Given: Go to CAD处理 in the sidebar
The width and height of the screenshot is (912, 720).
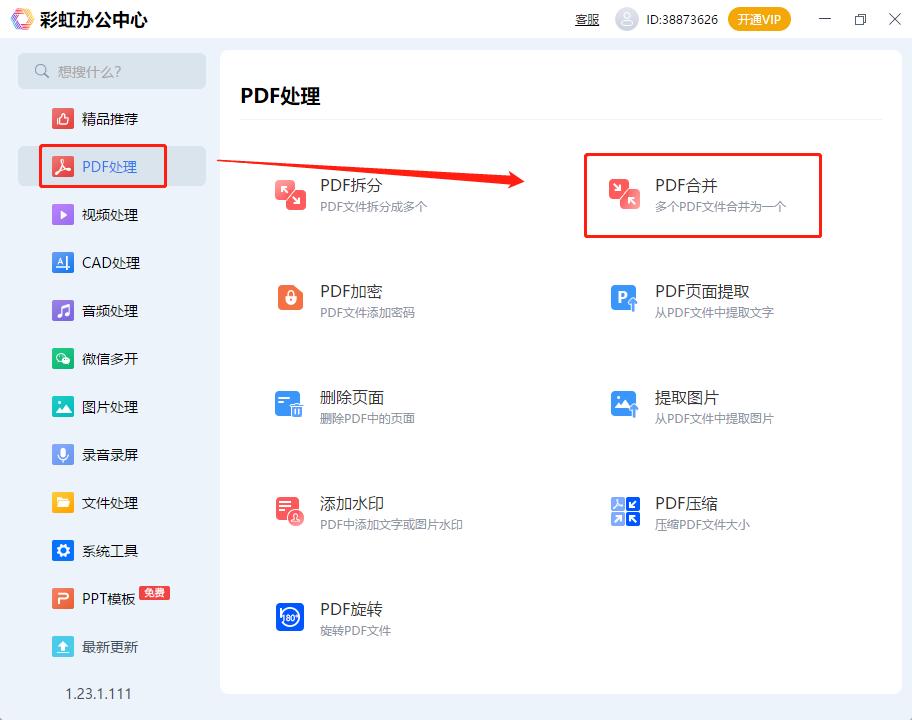Looking at the screenshot, I should [x=110, y=263].
